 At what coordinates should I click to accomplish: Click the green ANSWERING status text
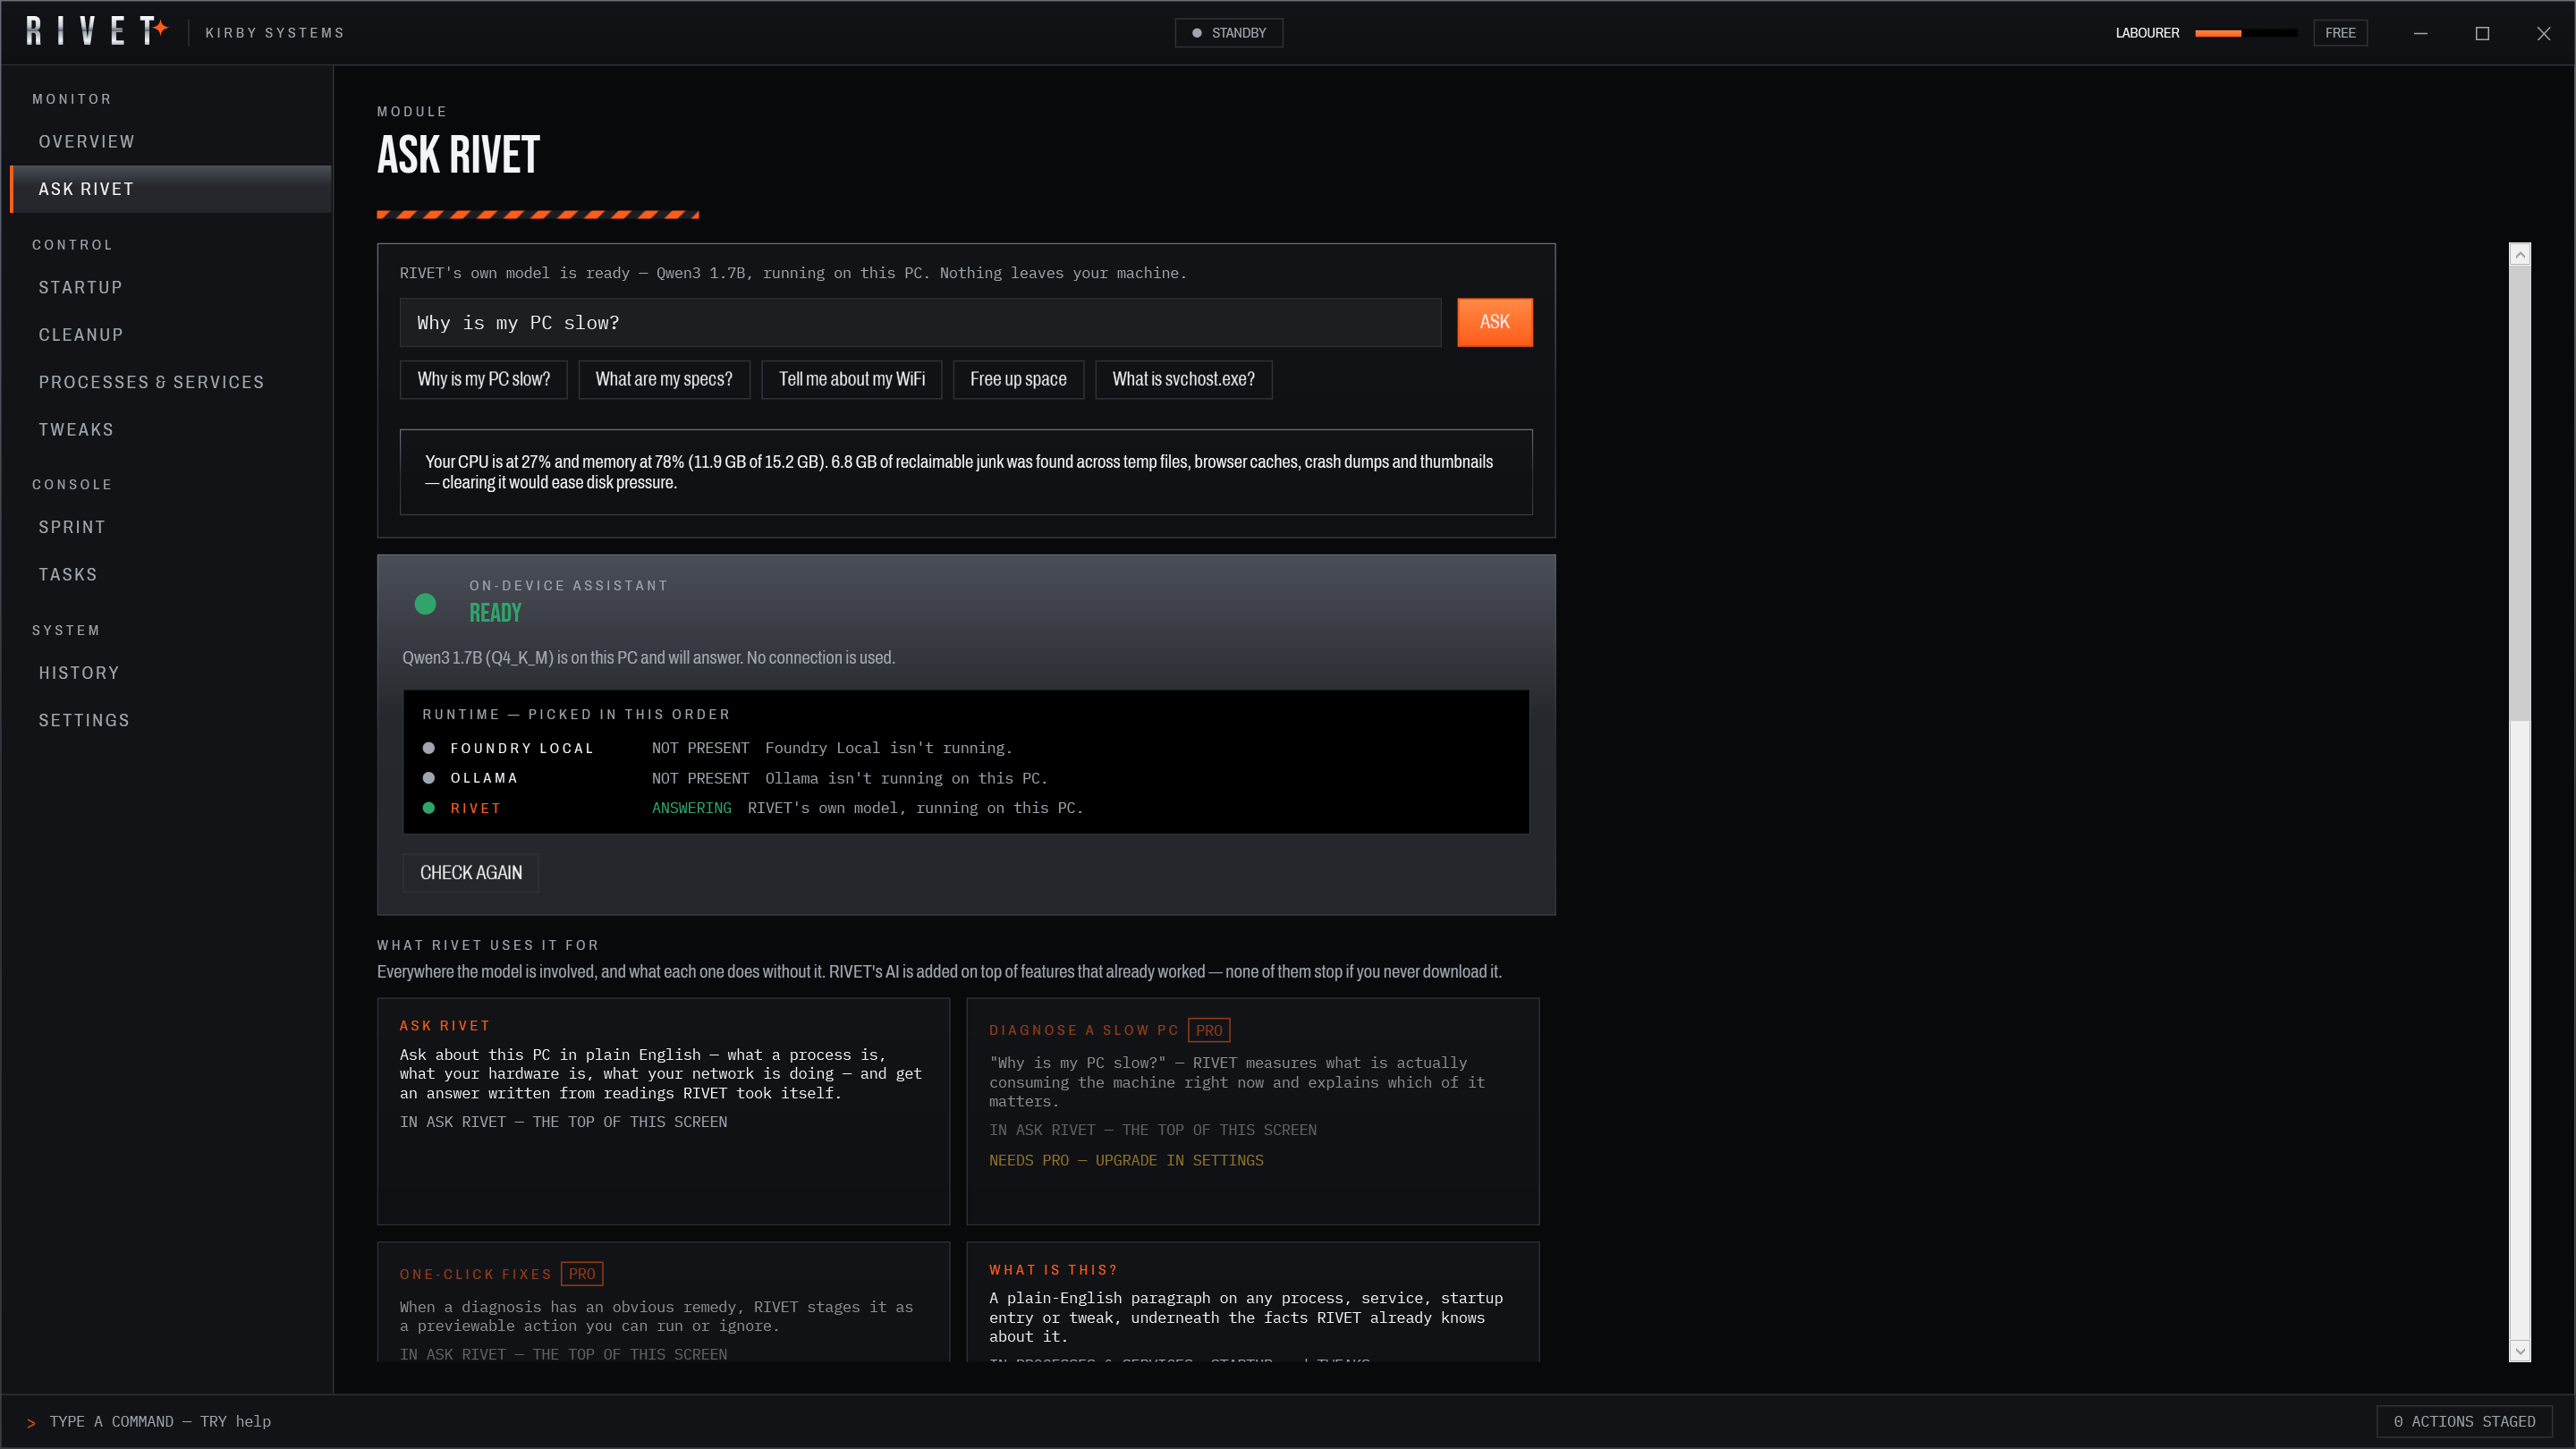(691, 808)
